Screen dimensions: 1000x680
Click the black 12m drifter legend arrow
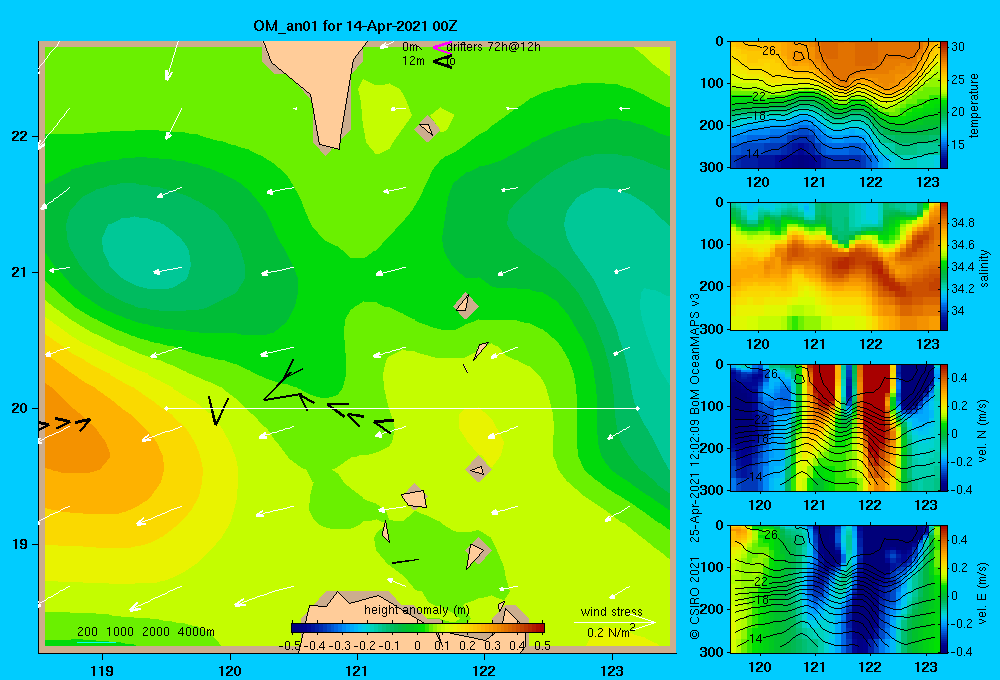coord(443,61)
